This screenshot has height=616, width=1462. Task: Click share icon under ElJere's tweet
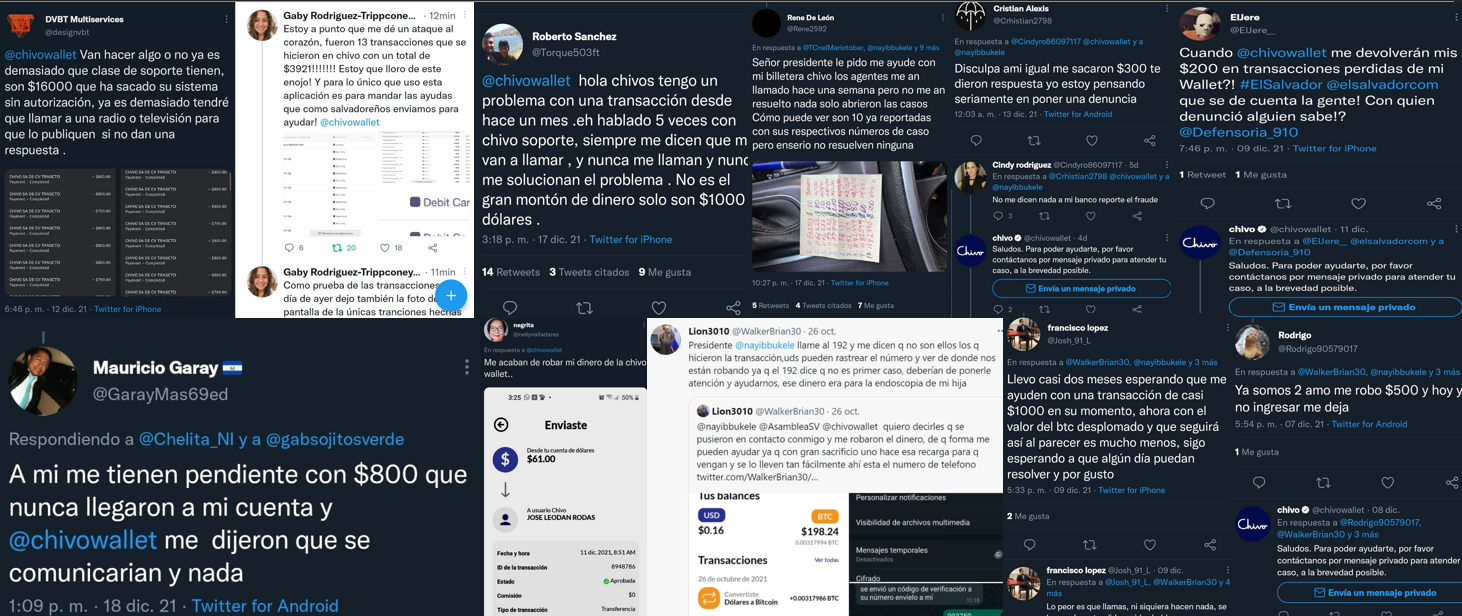click(1434, 204)
